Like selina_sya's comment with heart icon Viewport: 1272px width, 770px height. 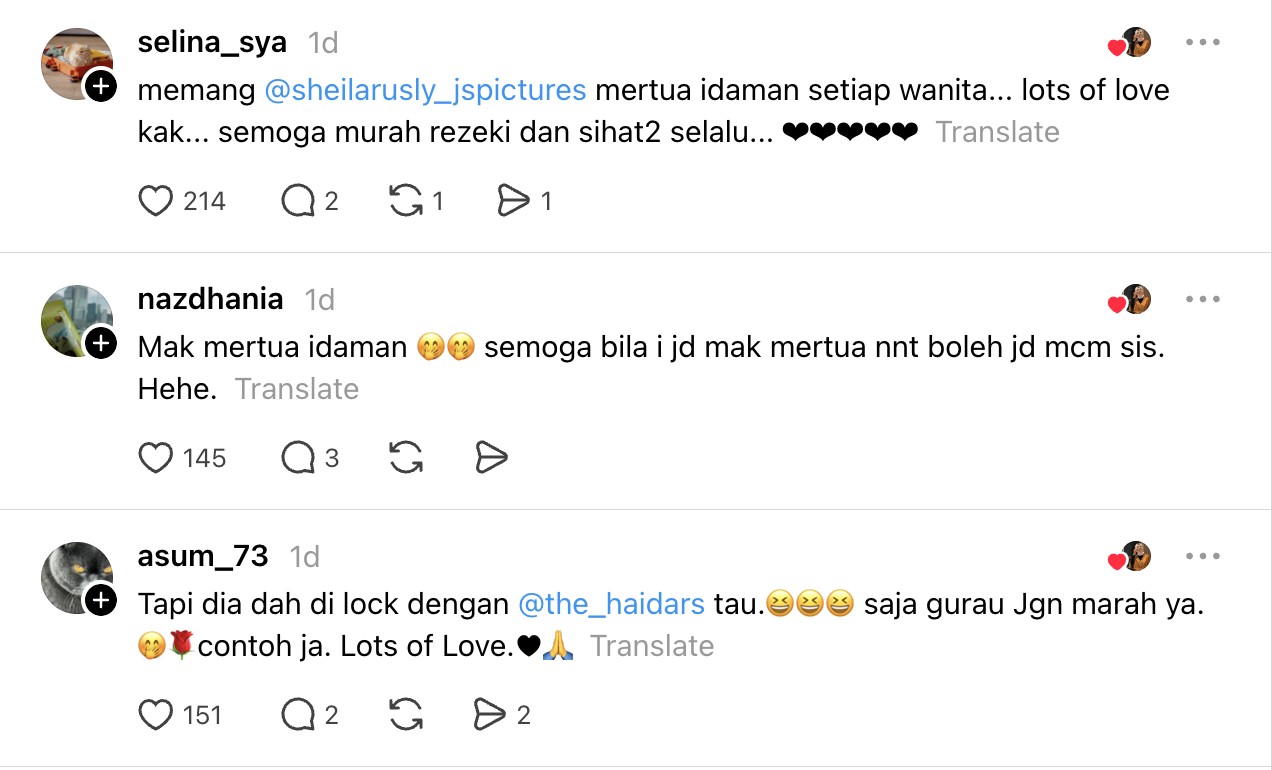(x=155, y=201)
